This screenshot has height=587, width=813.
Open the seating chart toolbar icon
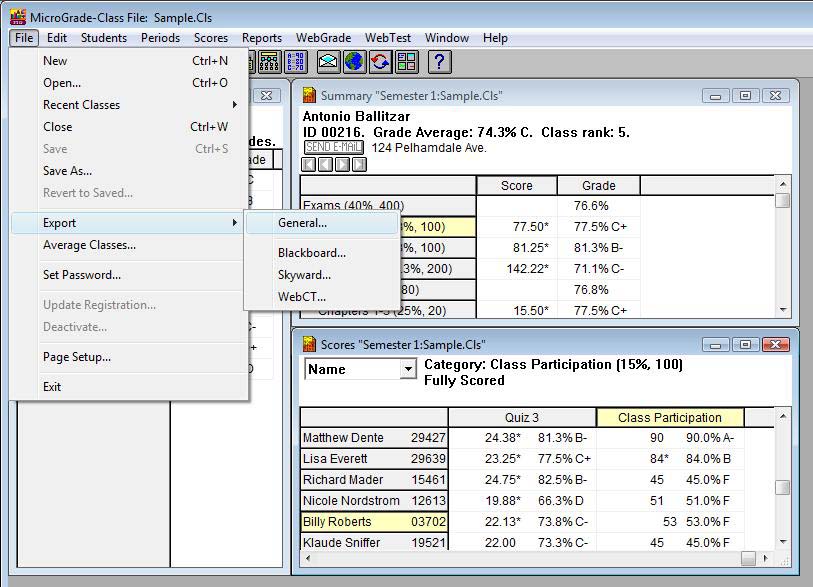(269, 62)
